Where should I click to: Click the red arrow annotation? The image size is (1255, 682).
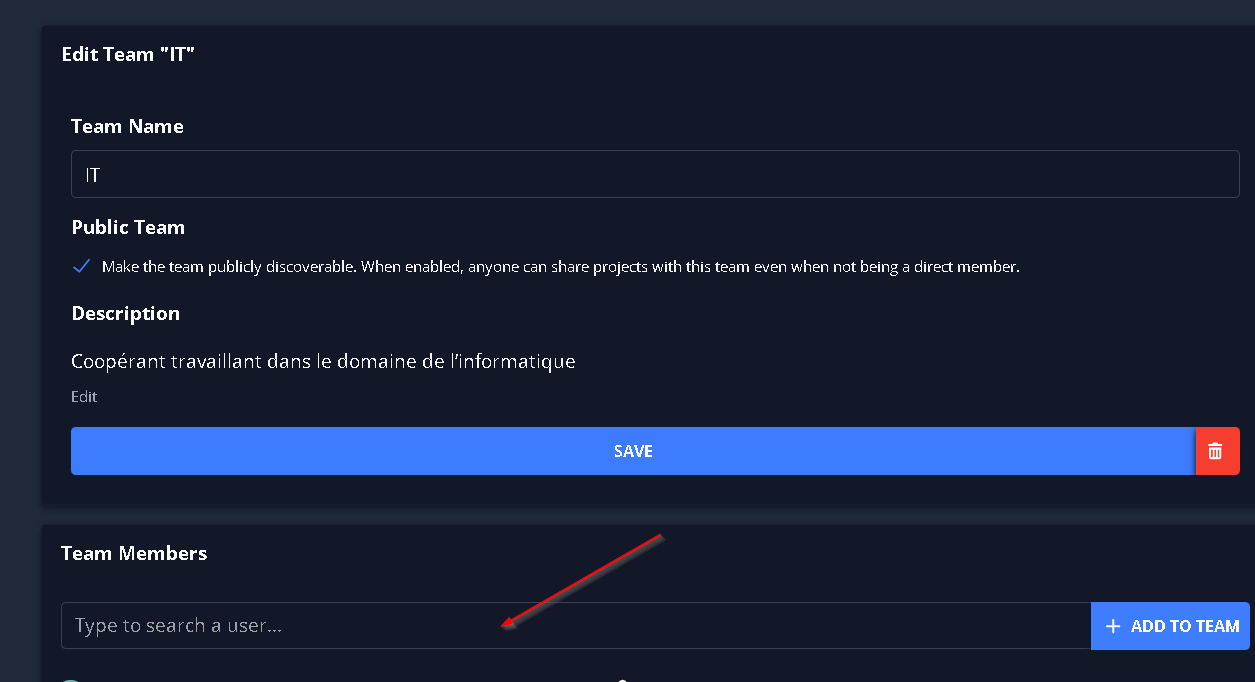(582, 582)
